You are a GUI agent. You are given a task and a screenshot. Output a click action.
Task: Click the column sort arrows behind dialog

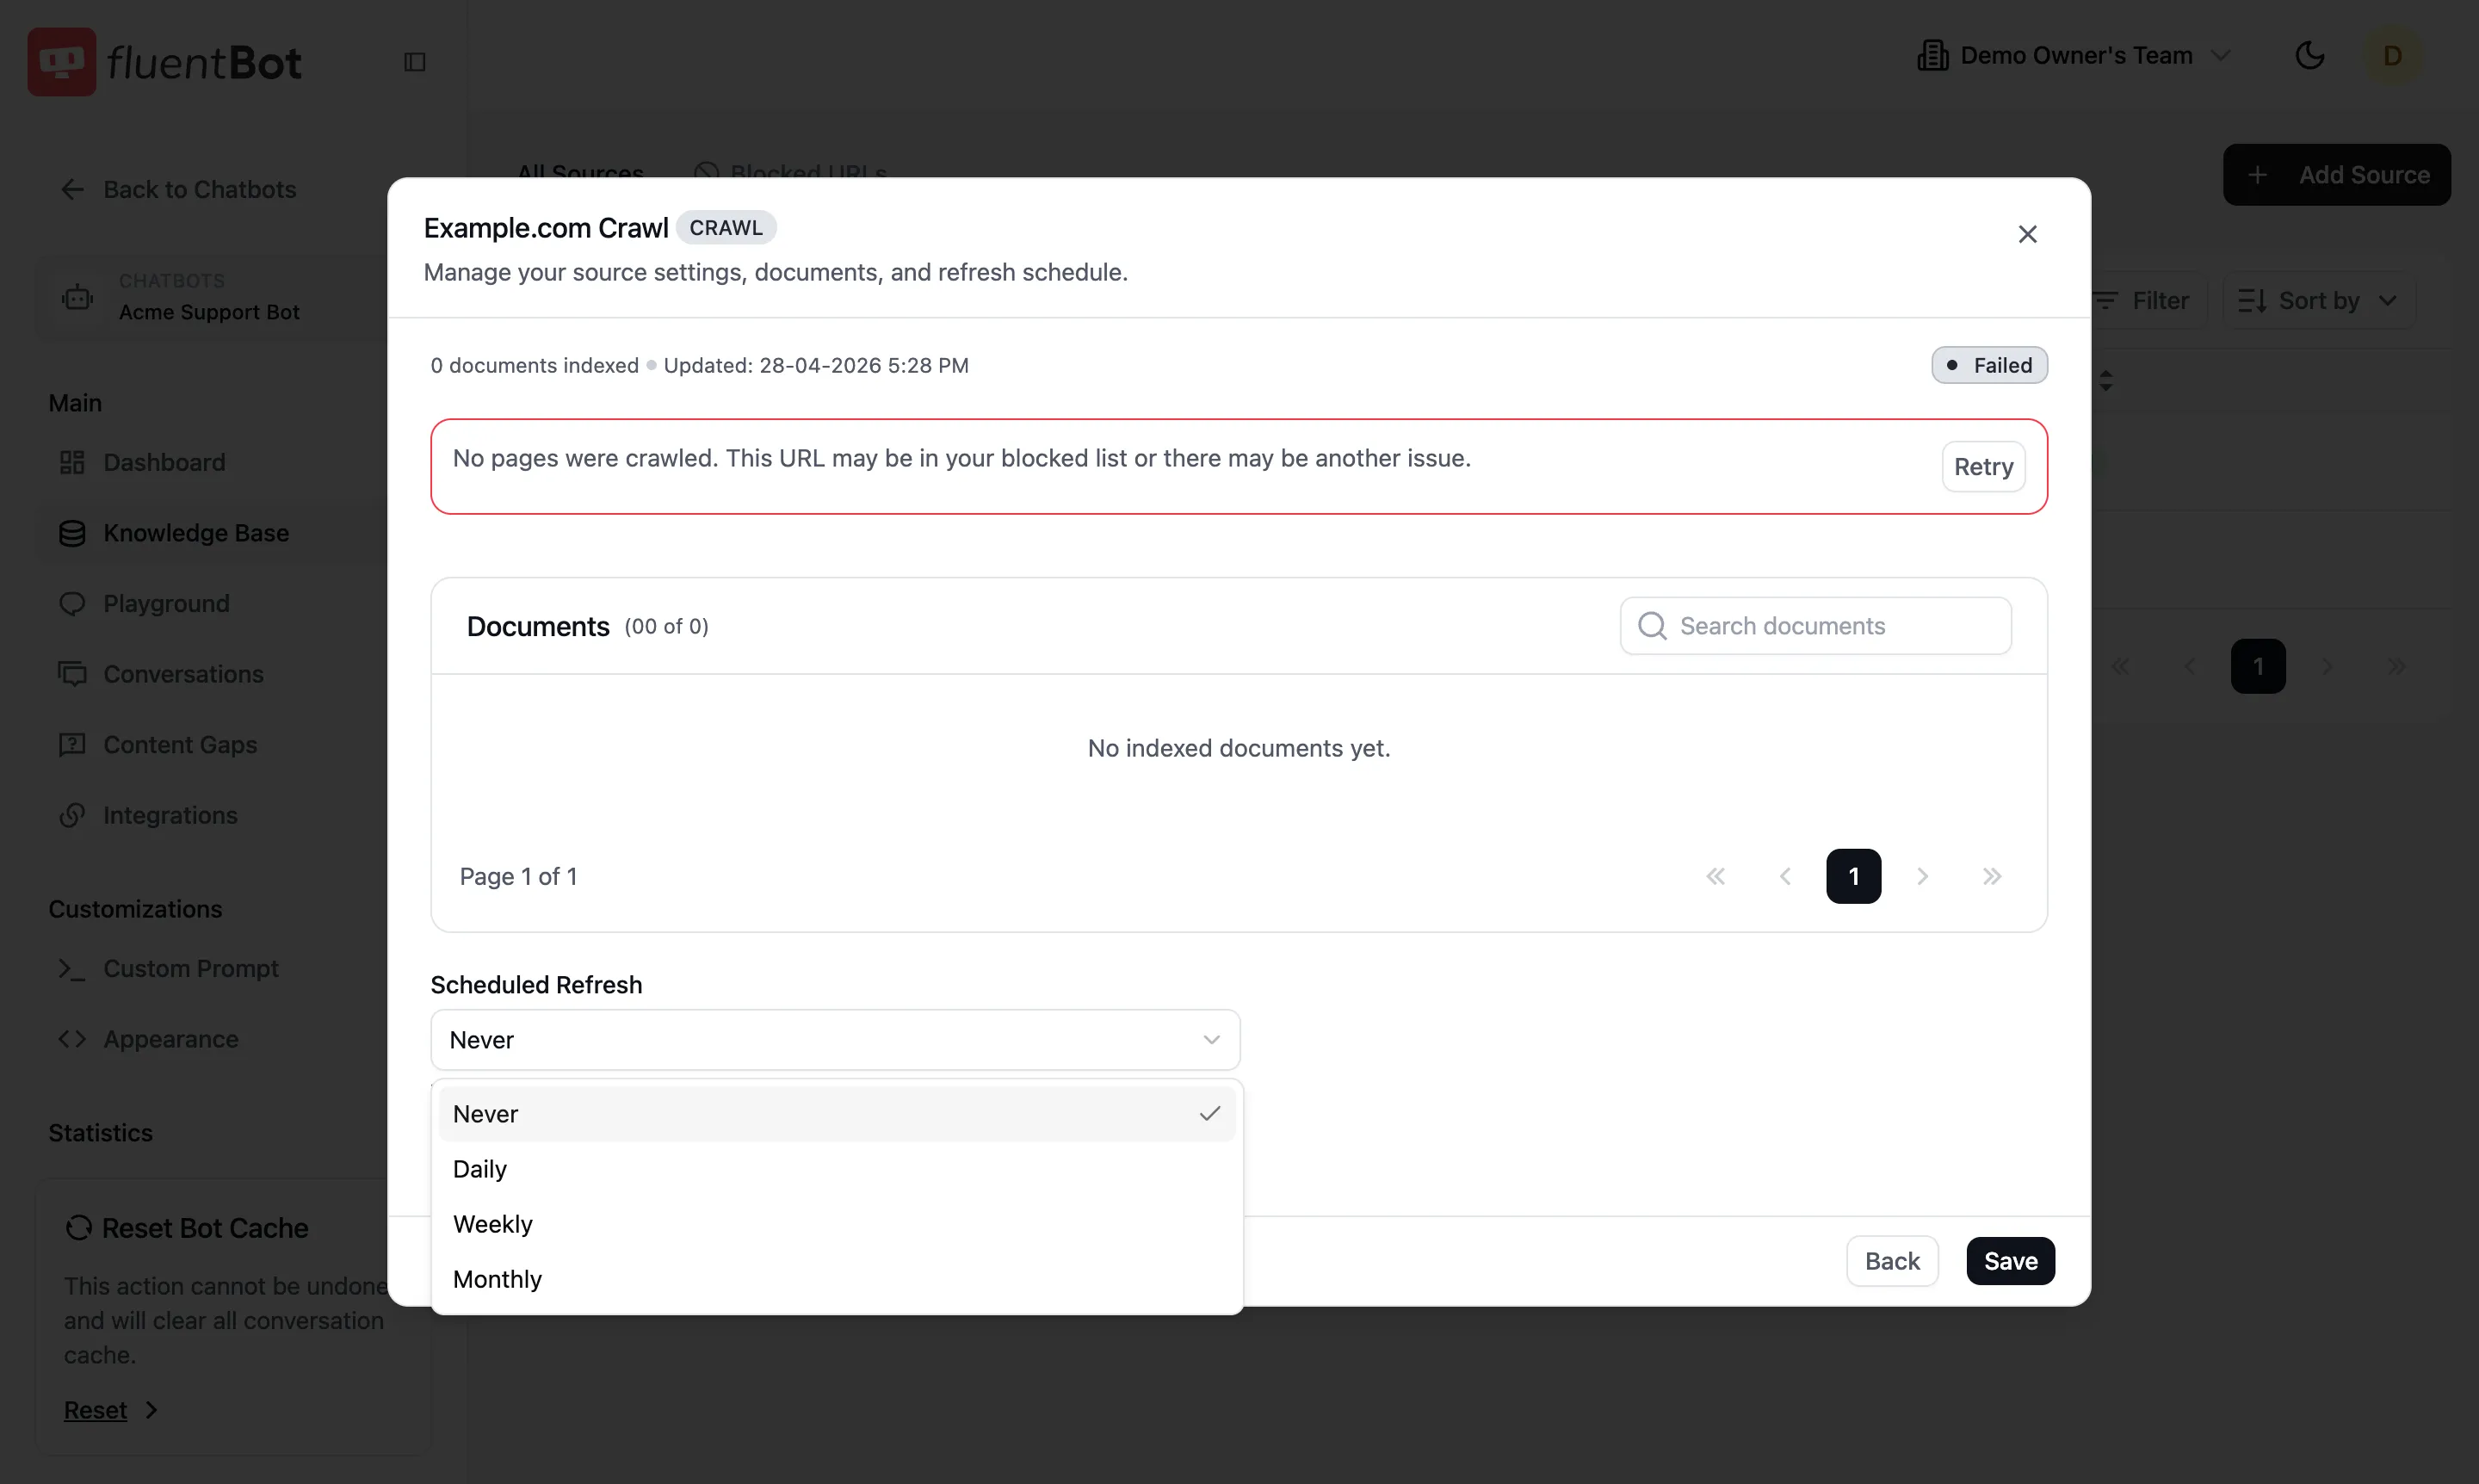click(2106, 380)
